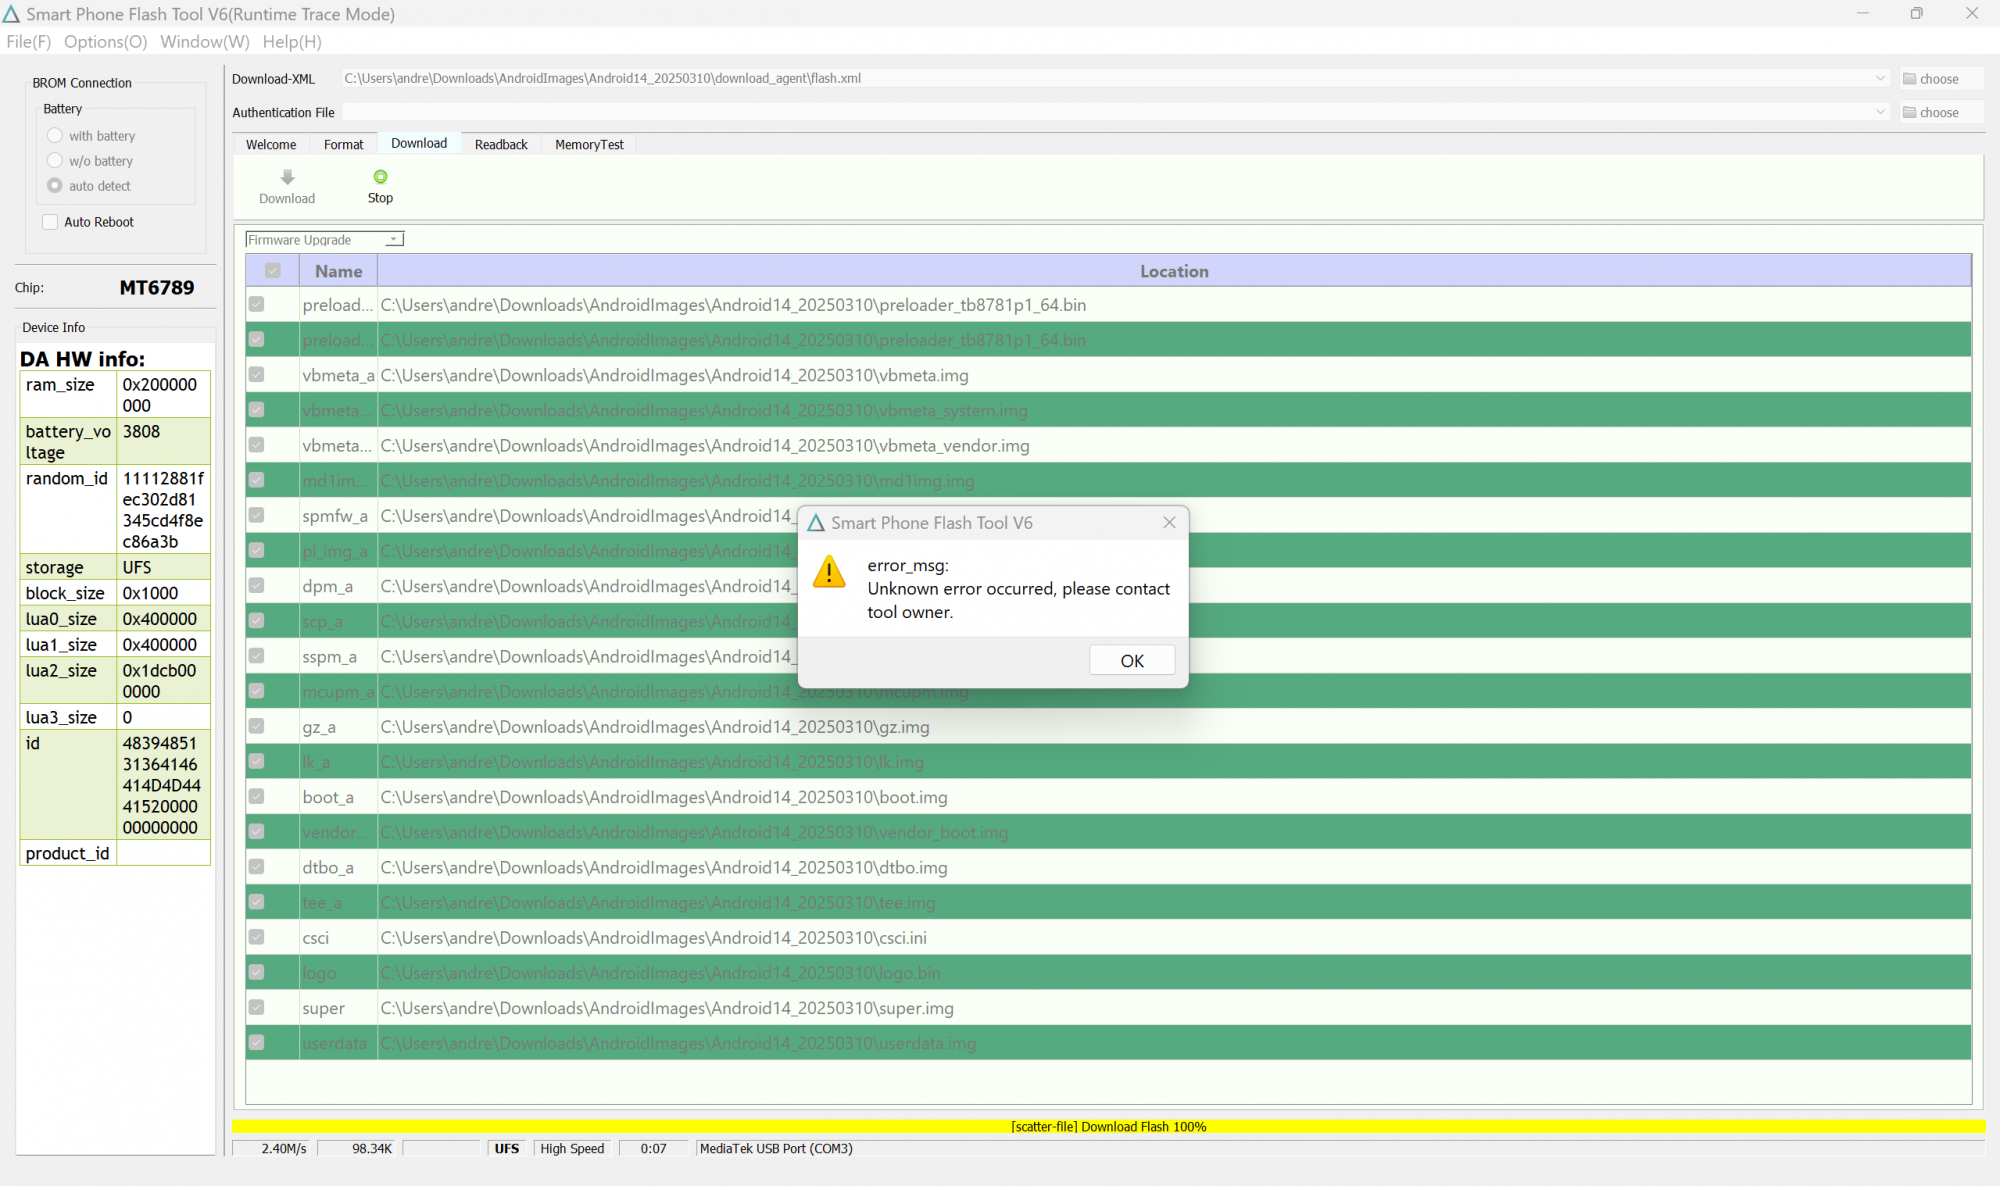Open the Download-XML history dropdown
2000x1186 pixels.
1879,78
